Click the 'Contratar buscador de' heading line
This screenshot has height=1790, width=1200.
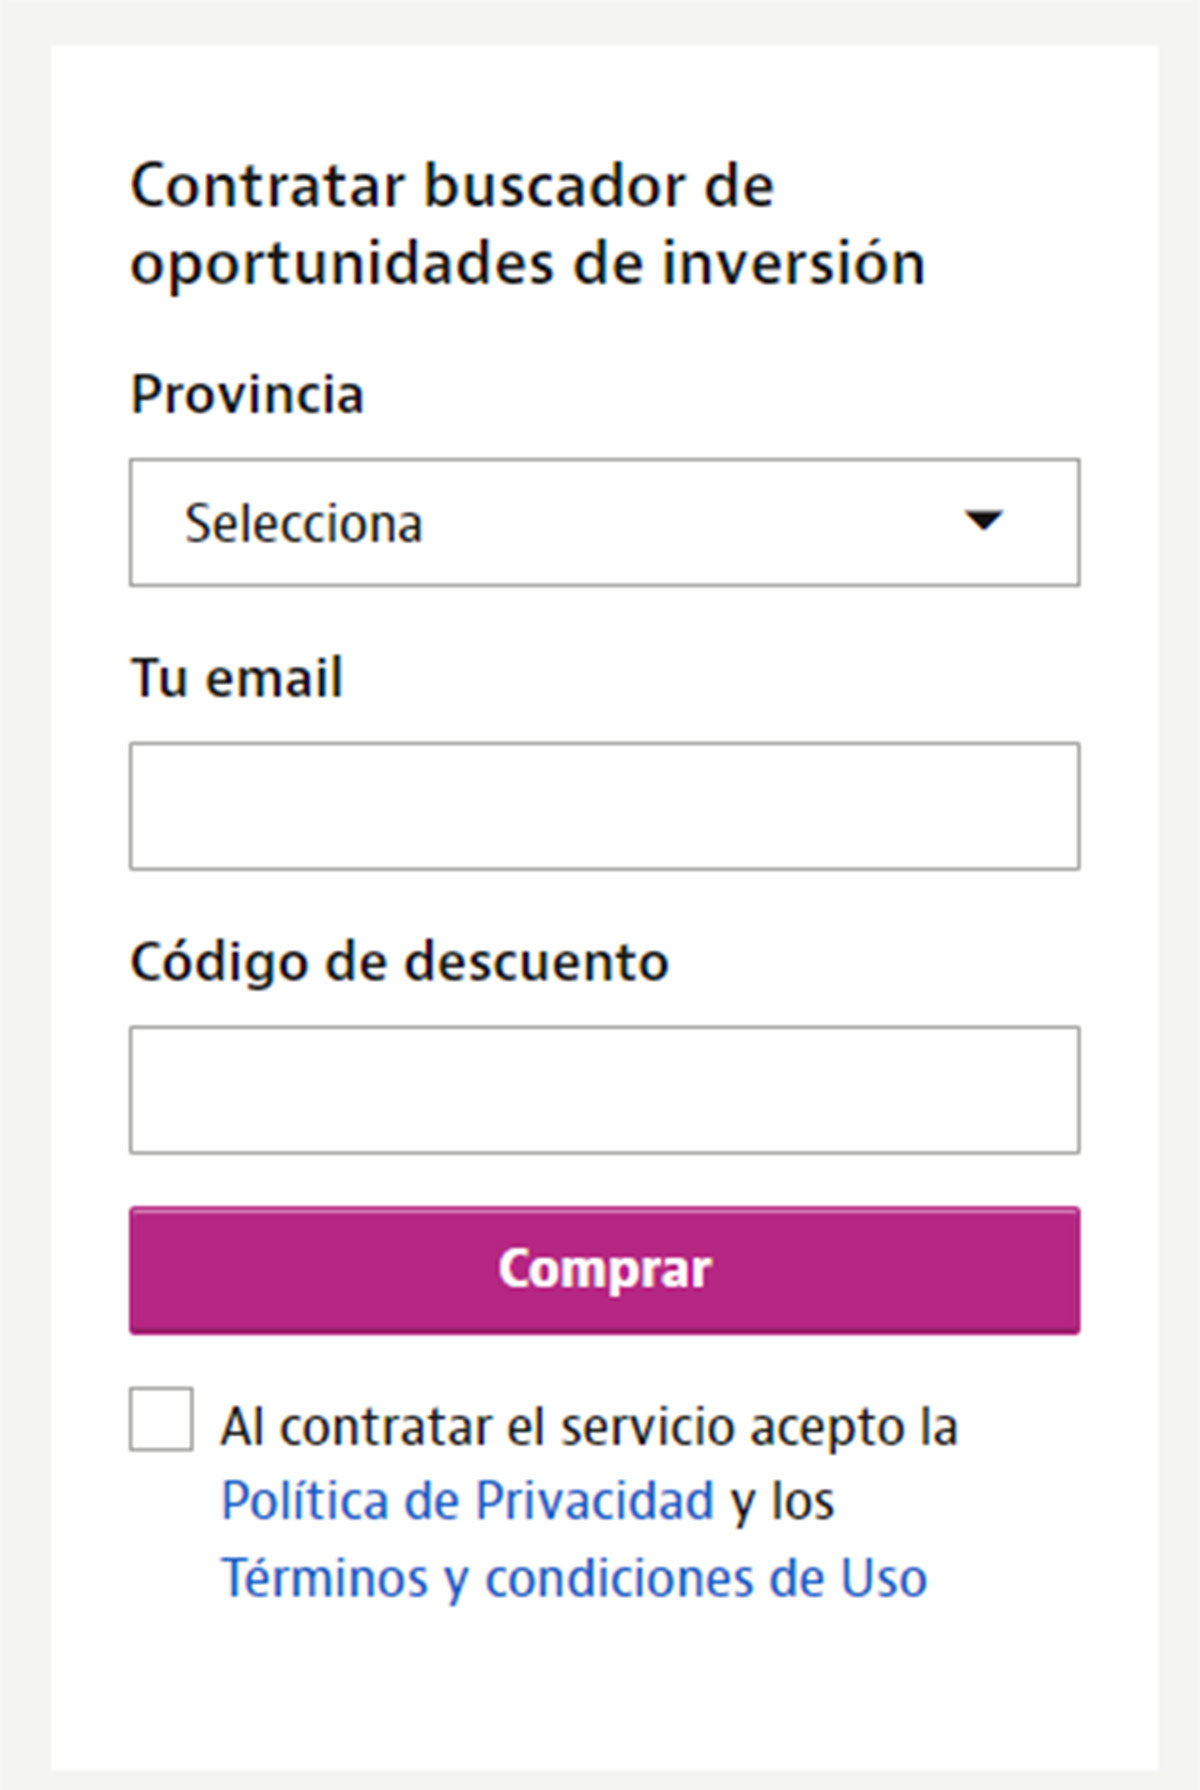(452, 186)
